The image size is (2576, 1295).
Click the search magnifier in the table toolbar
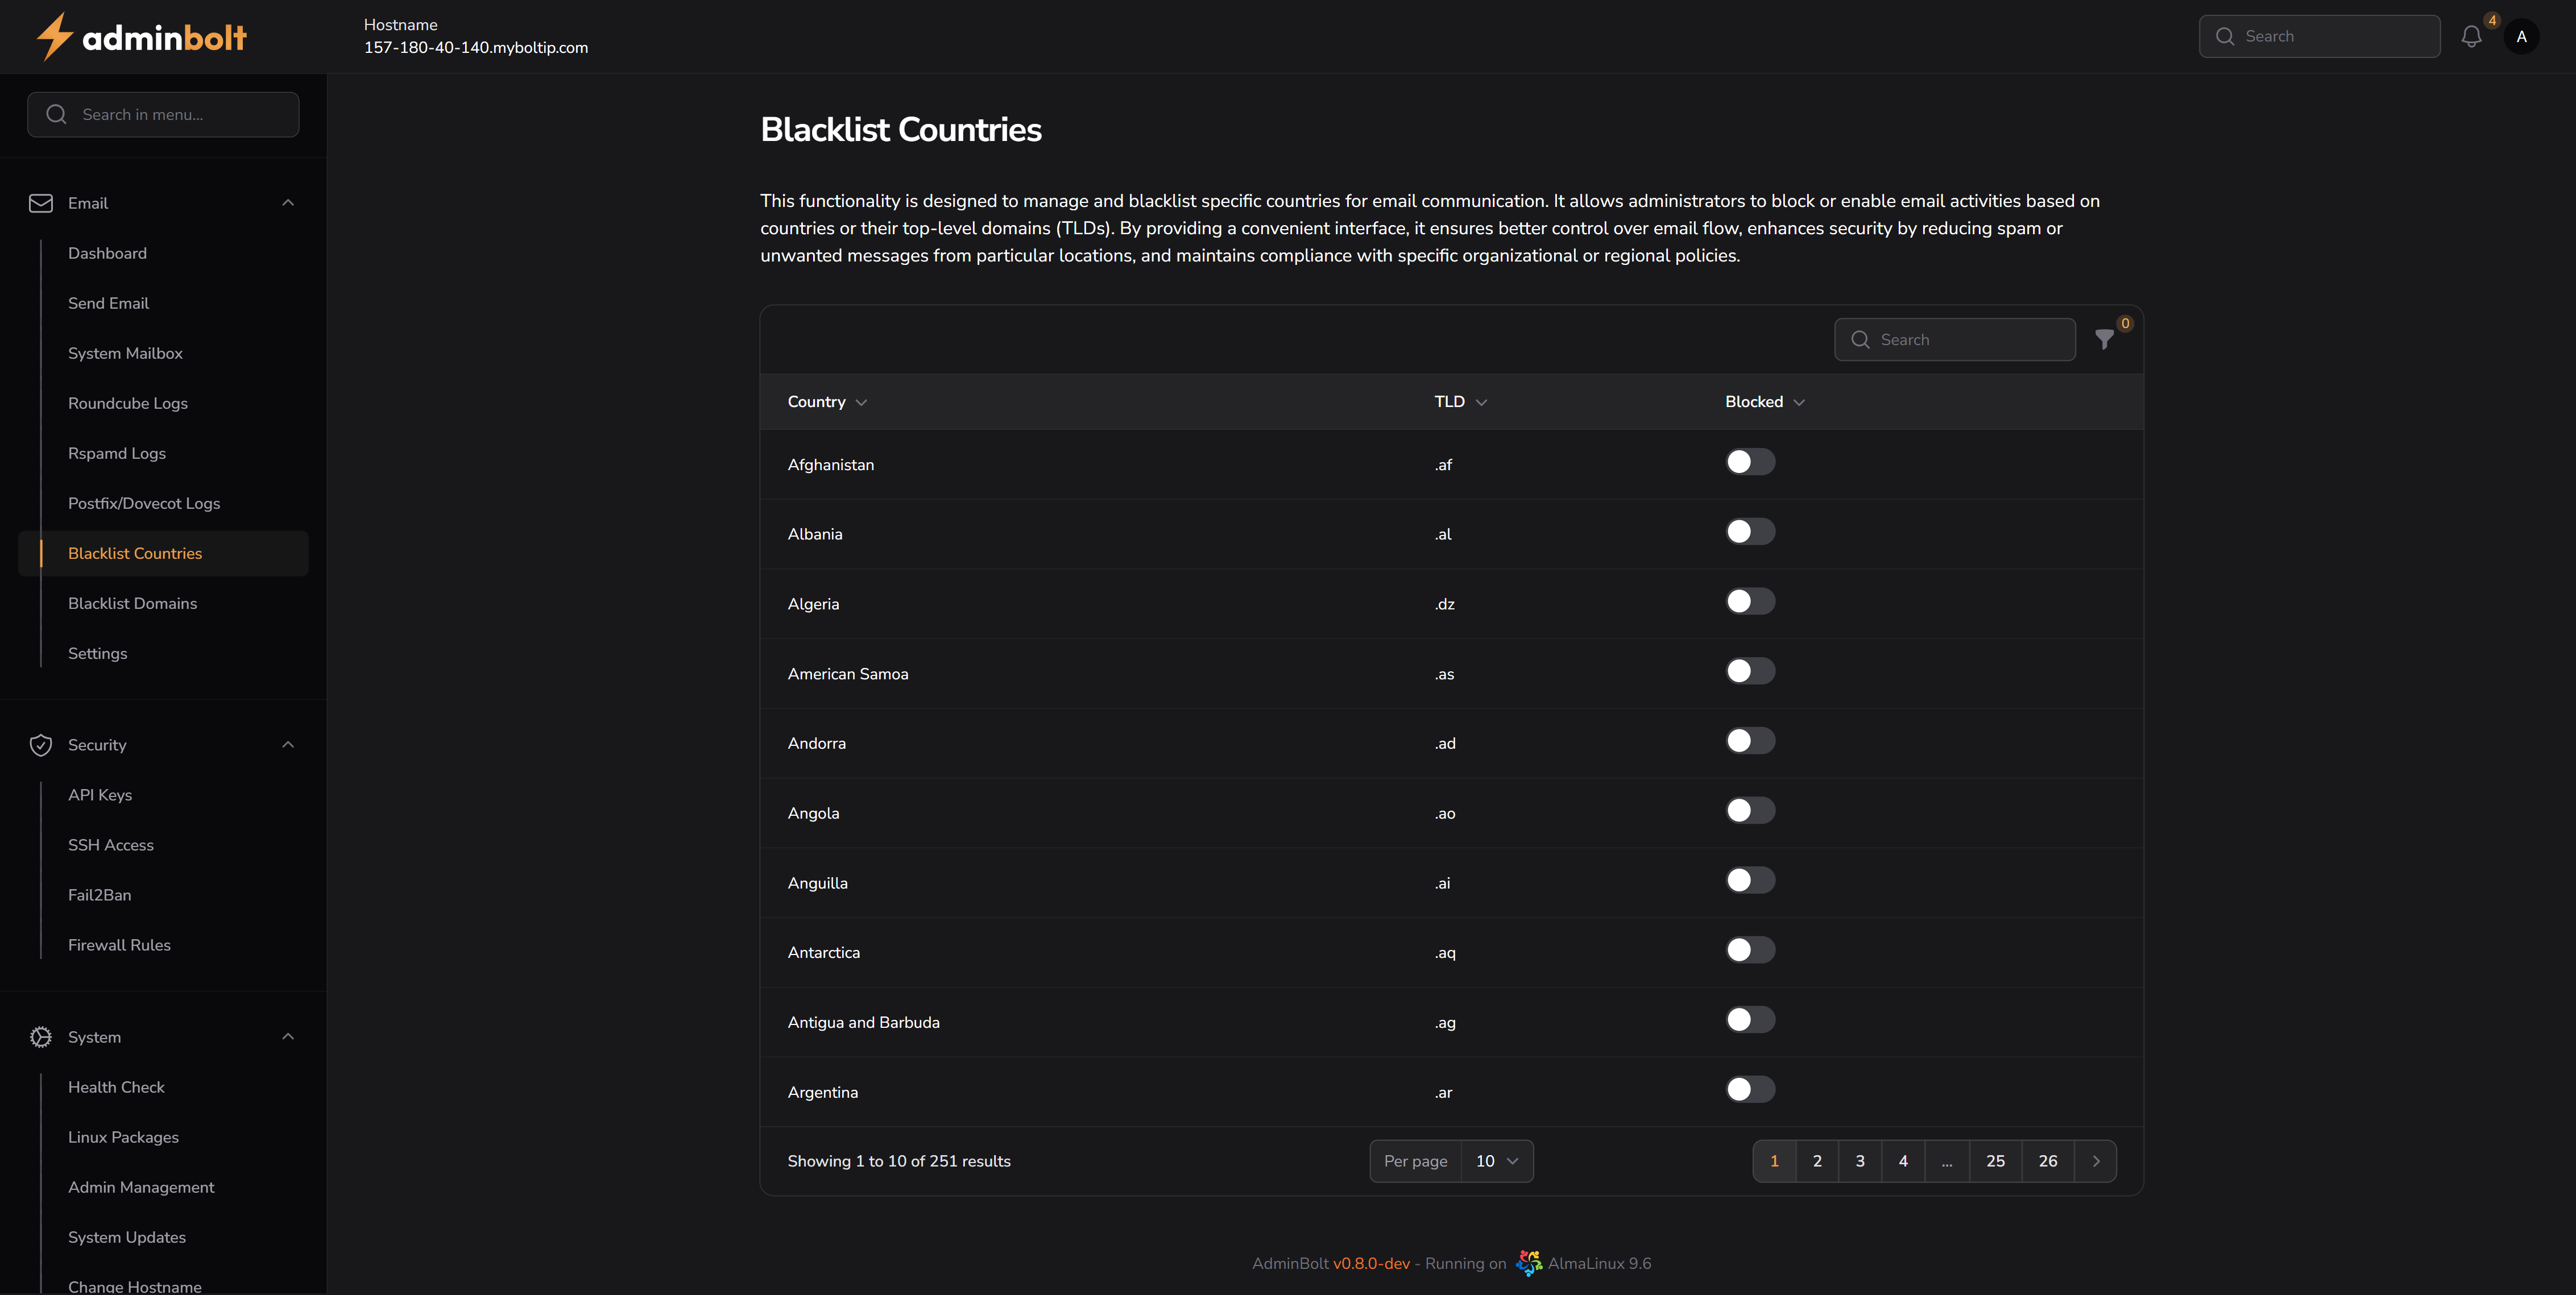tap(1860, 340)
